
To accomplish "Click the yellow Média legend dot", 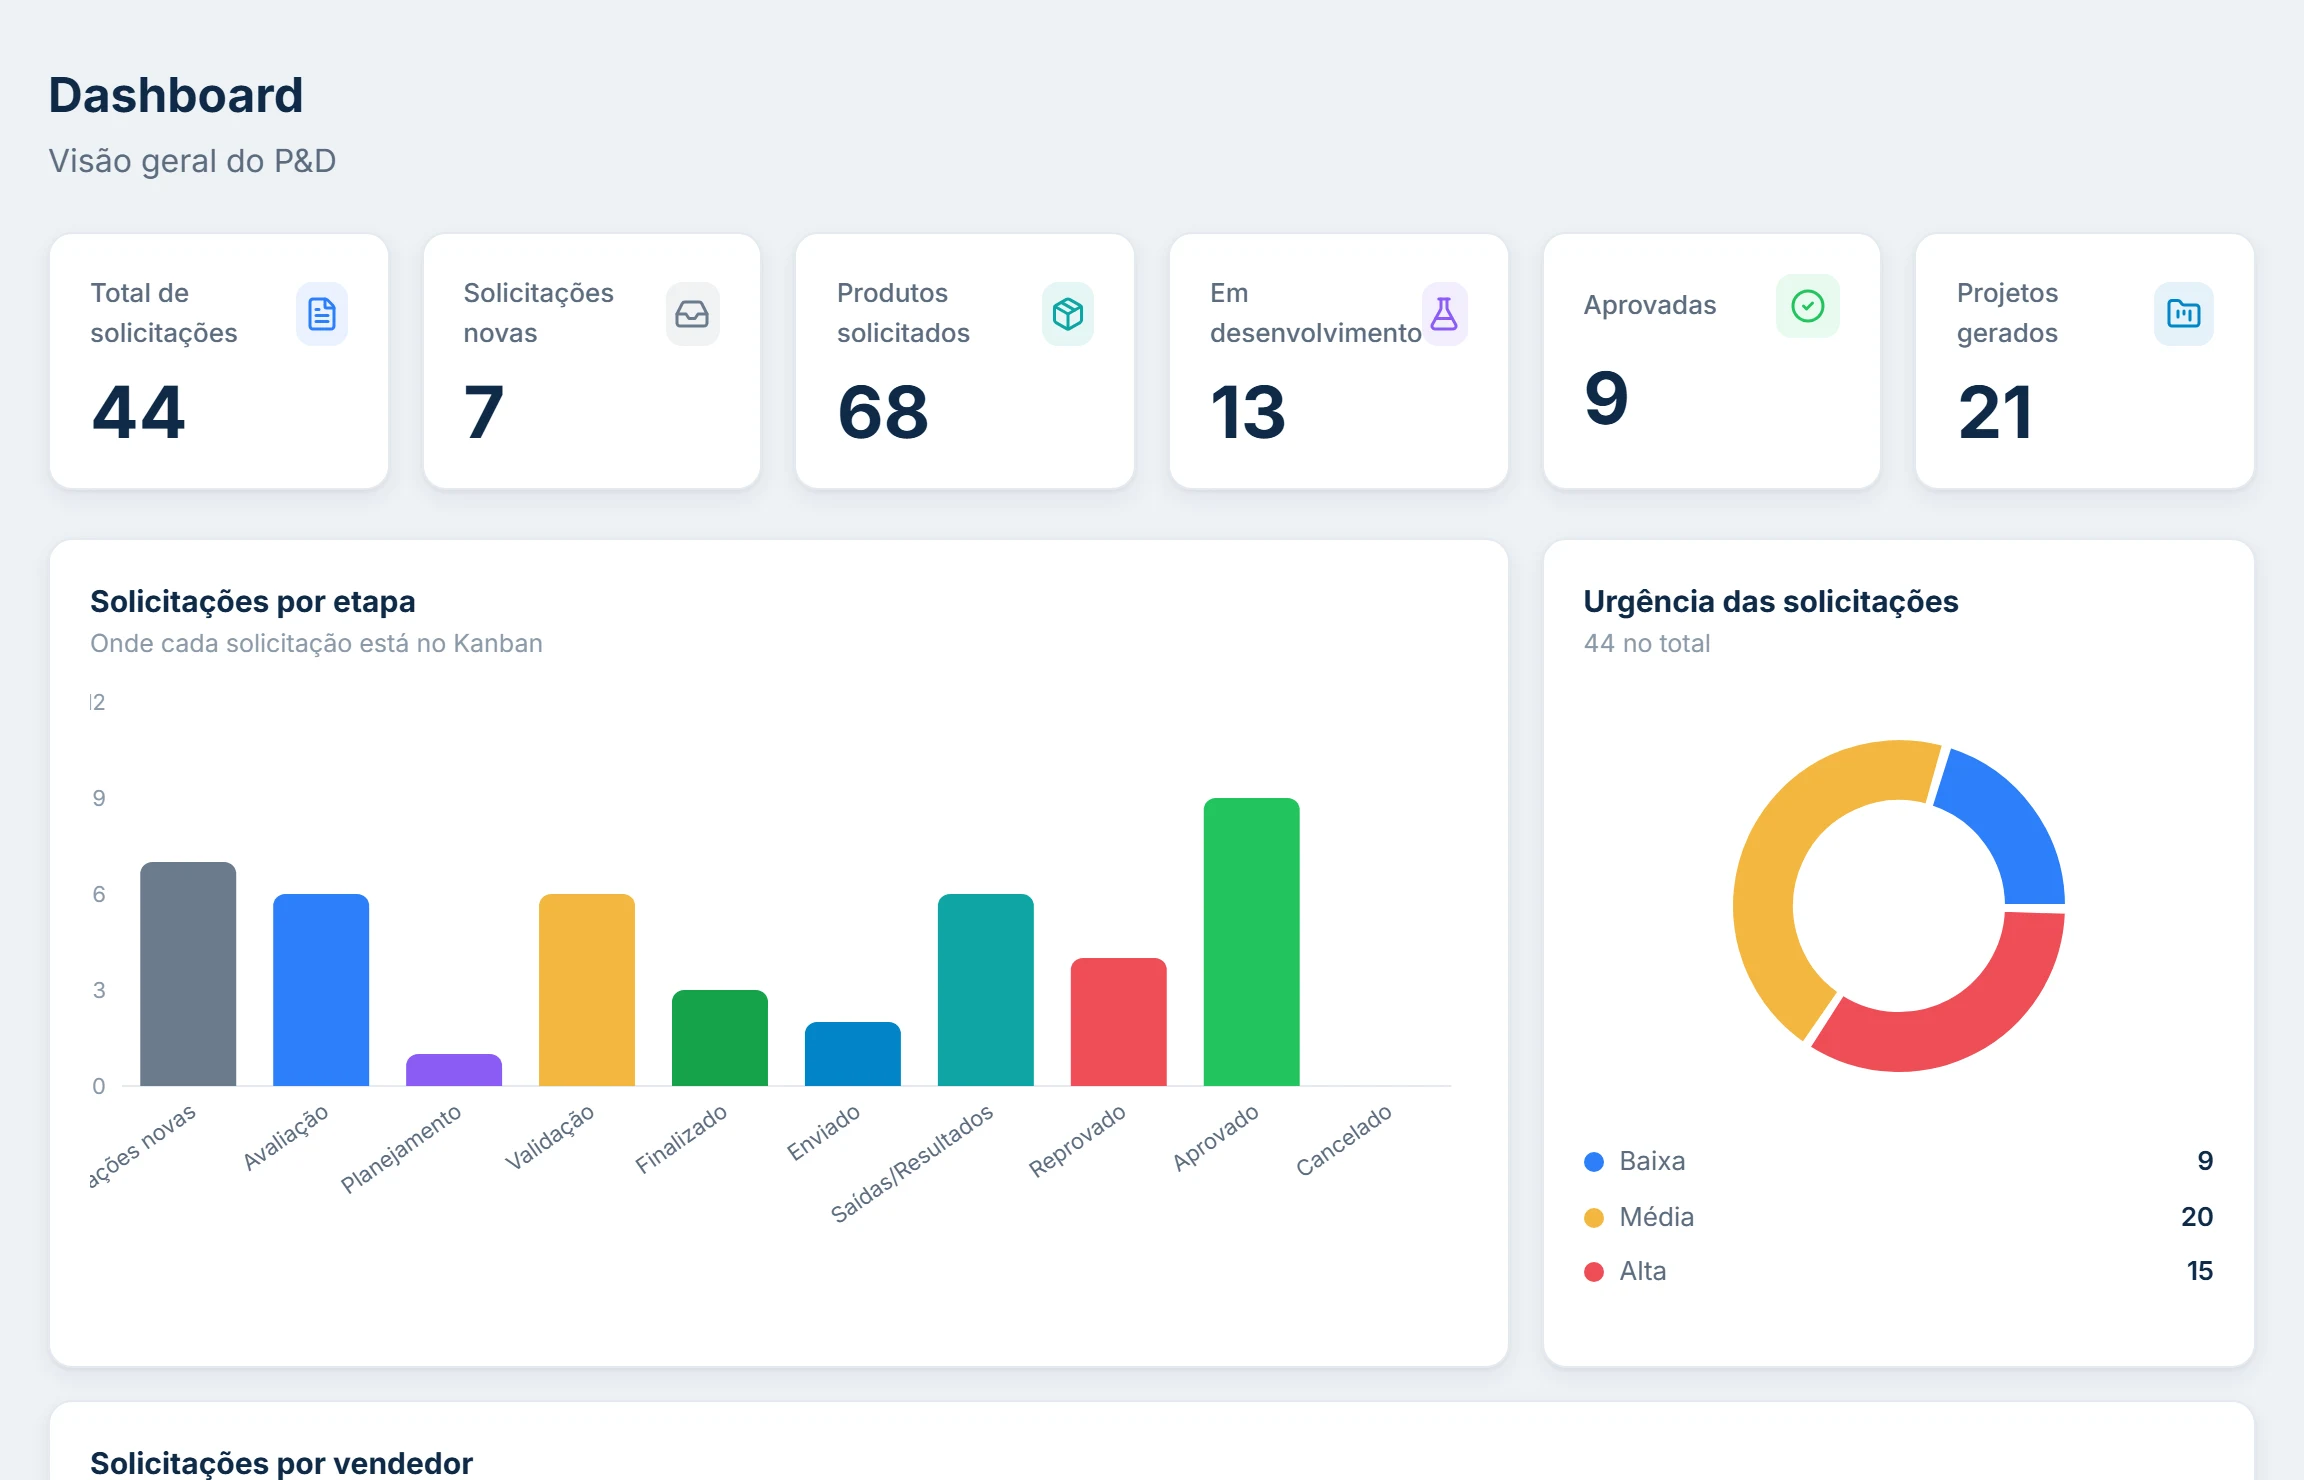I will coord(1594,1217).
